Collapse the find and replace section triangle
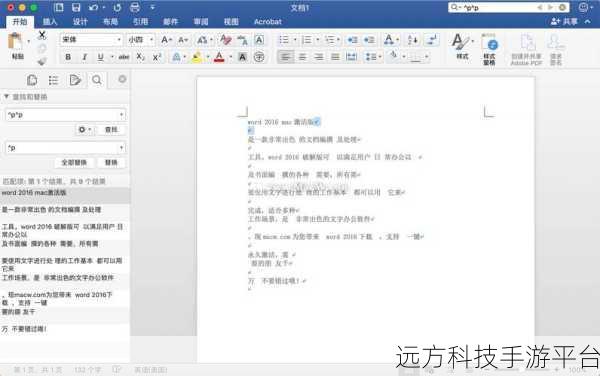This screenshot has width=600, height=376. (x=6, y=97)
